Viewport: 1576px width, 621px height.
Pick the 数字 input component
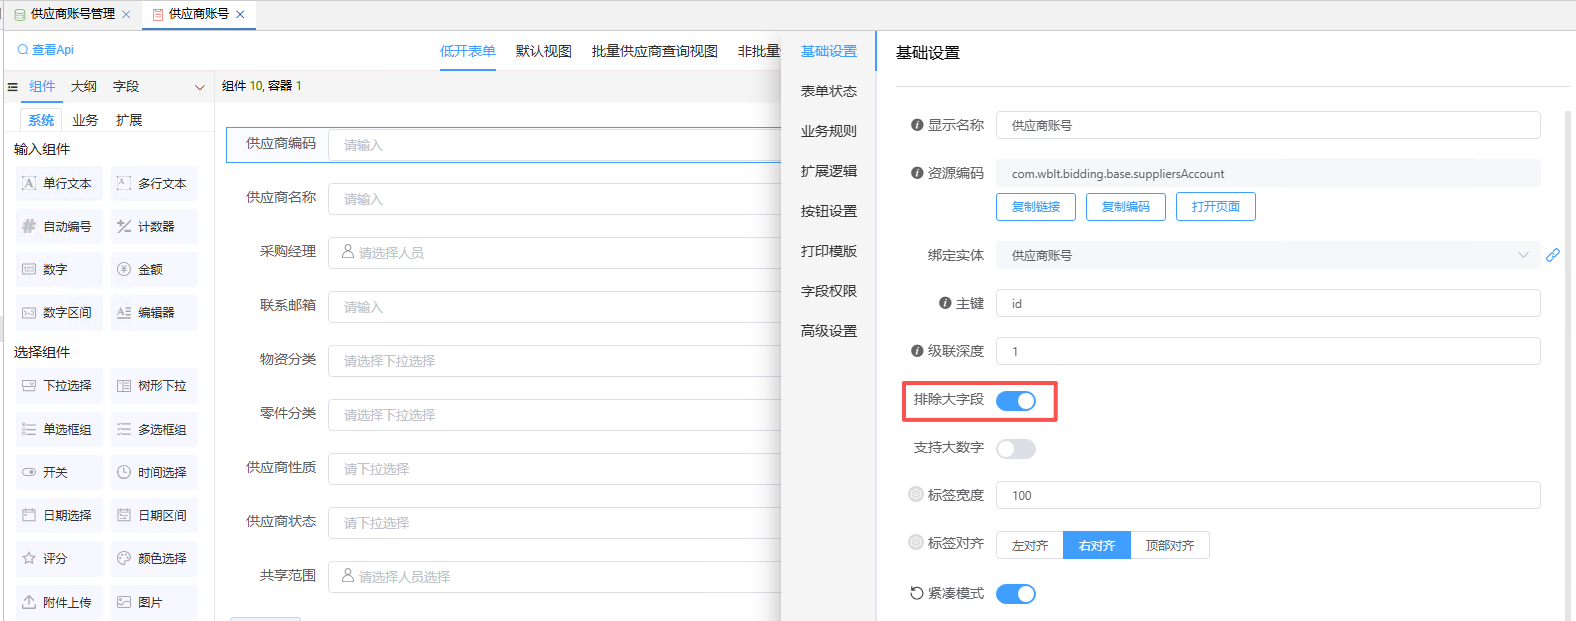click(x=59, y=270)
